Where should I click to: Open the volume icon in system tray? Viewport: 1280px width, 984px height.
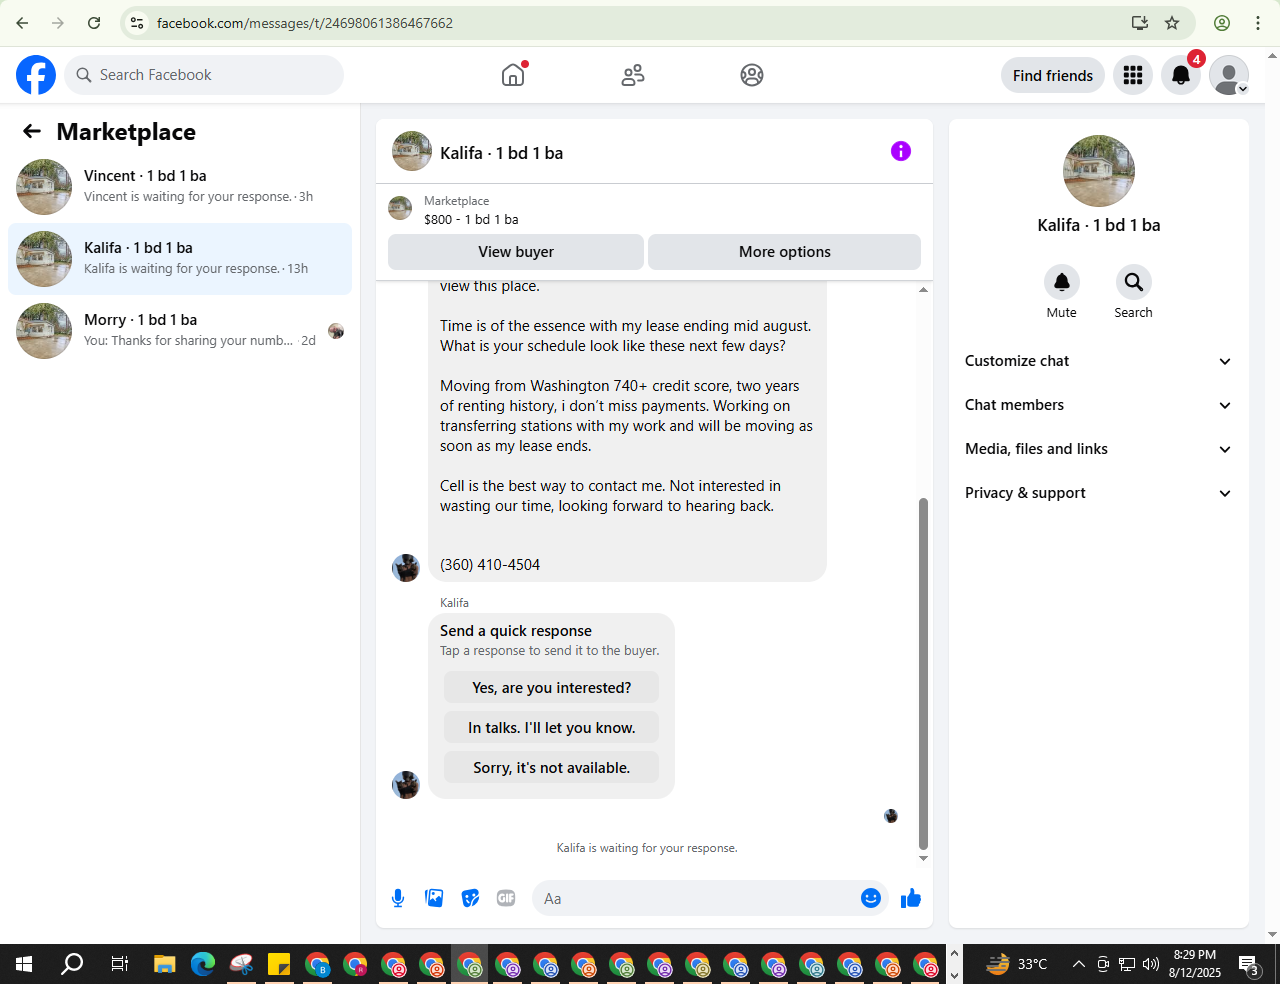coord(1151,964)
